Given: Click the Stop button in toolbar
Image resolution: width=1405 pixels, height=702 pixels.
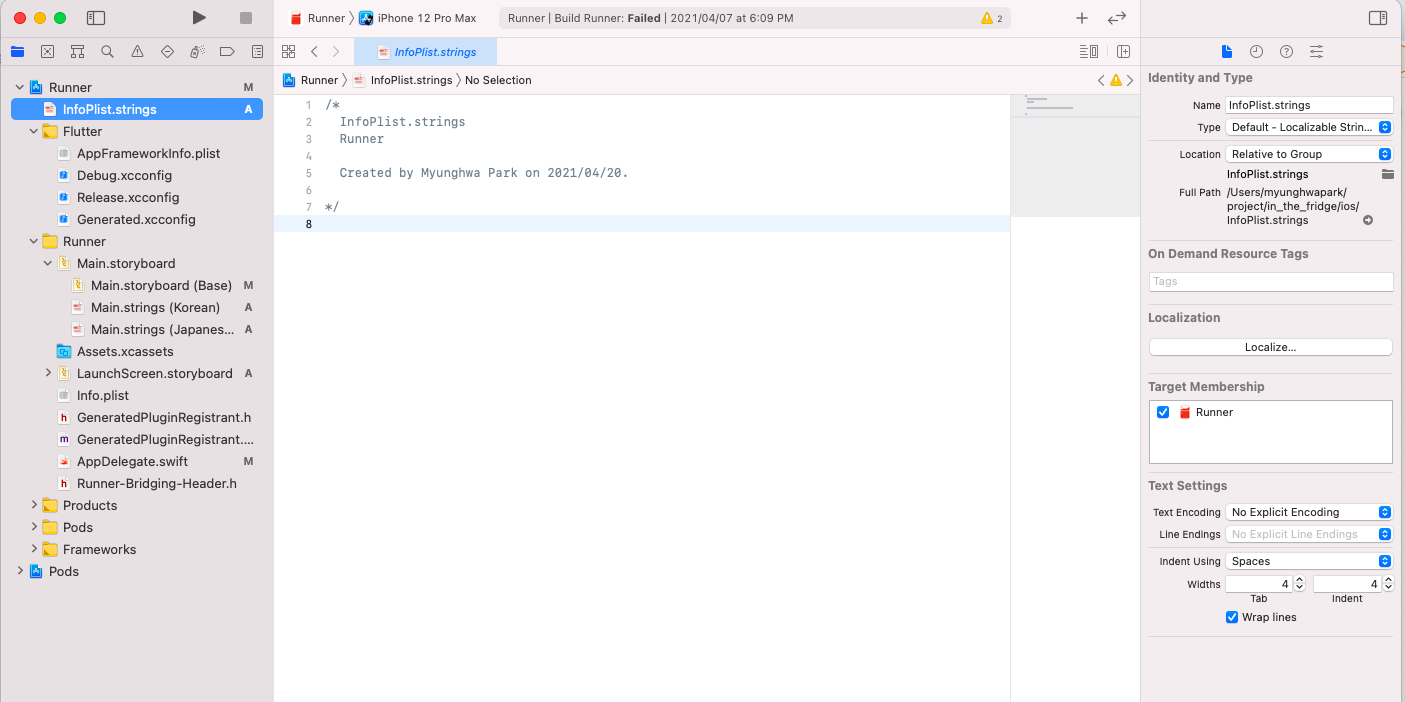Looking at the screenshot, I should (246, 18).
